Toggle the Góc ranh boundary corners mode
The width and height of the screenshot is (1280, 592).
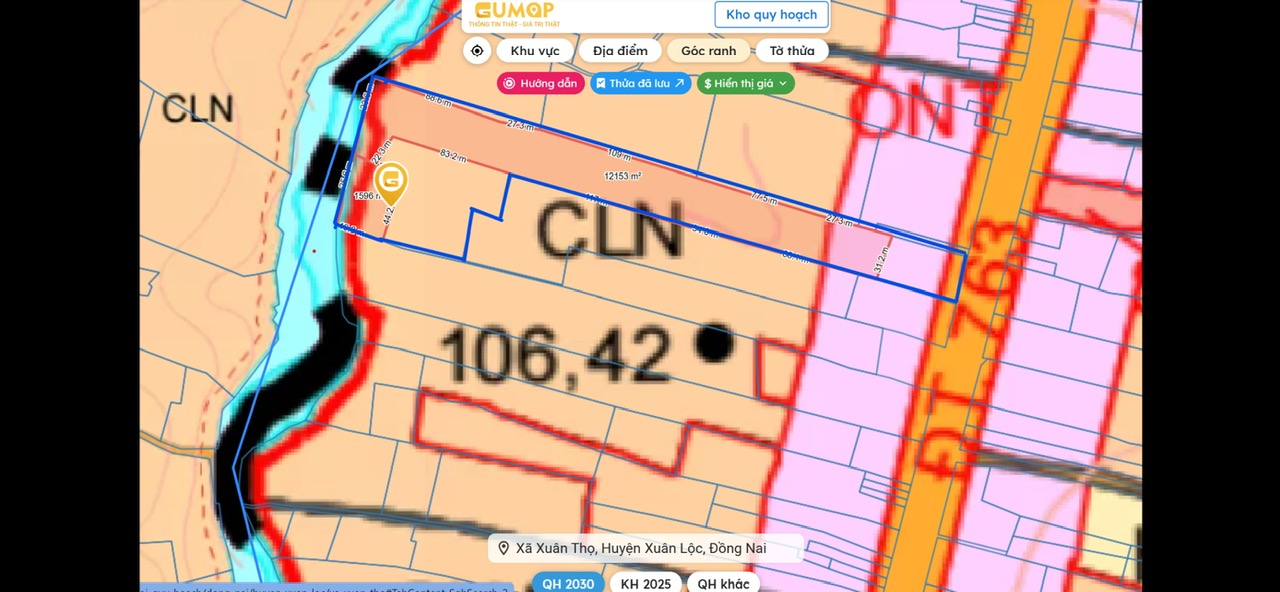(708, 51)
